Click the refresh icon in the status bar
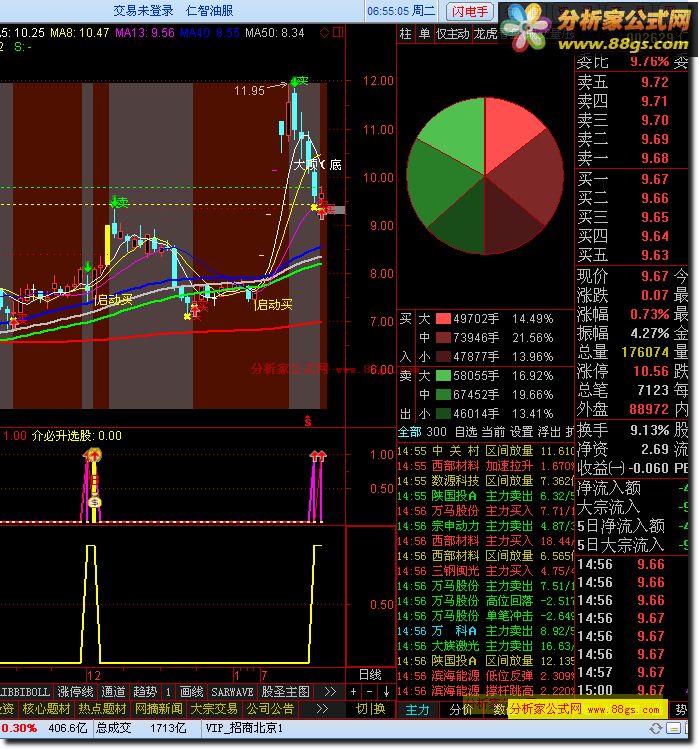 656,728
